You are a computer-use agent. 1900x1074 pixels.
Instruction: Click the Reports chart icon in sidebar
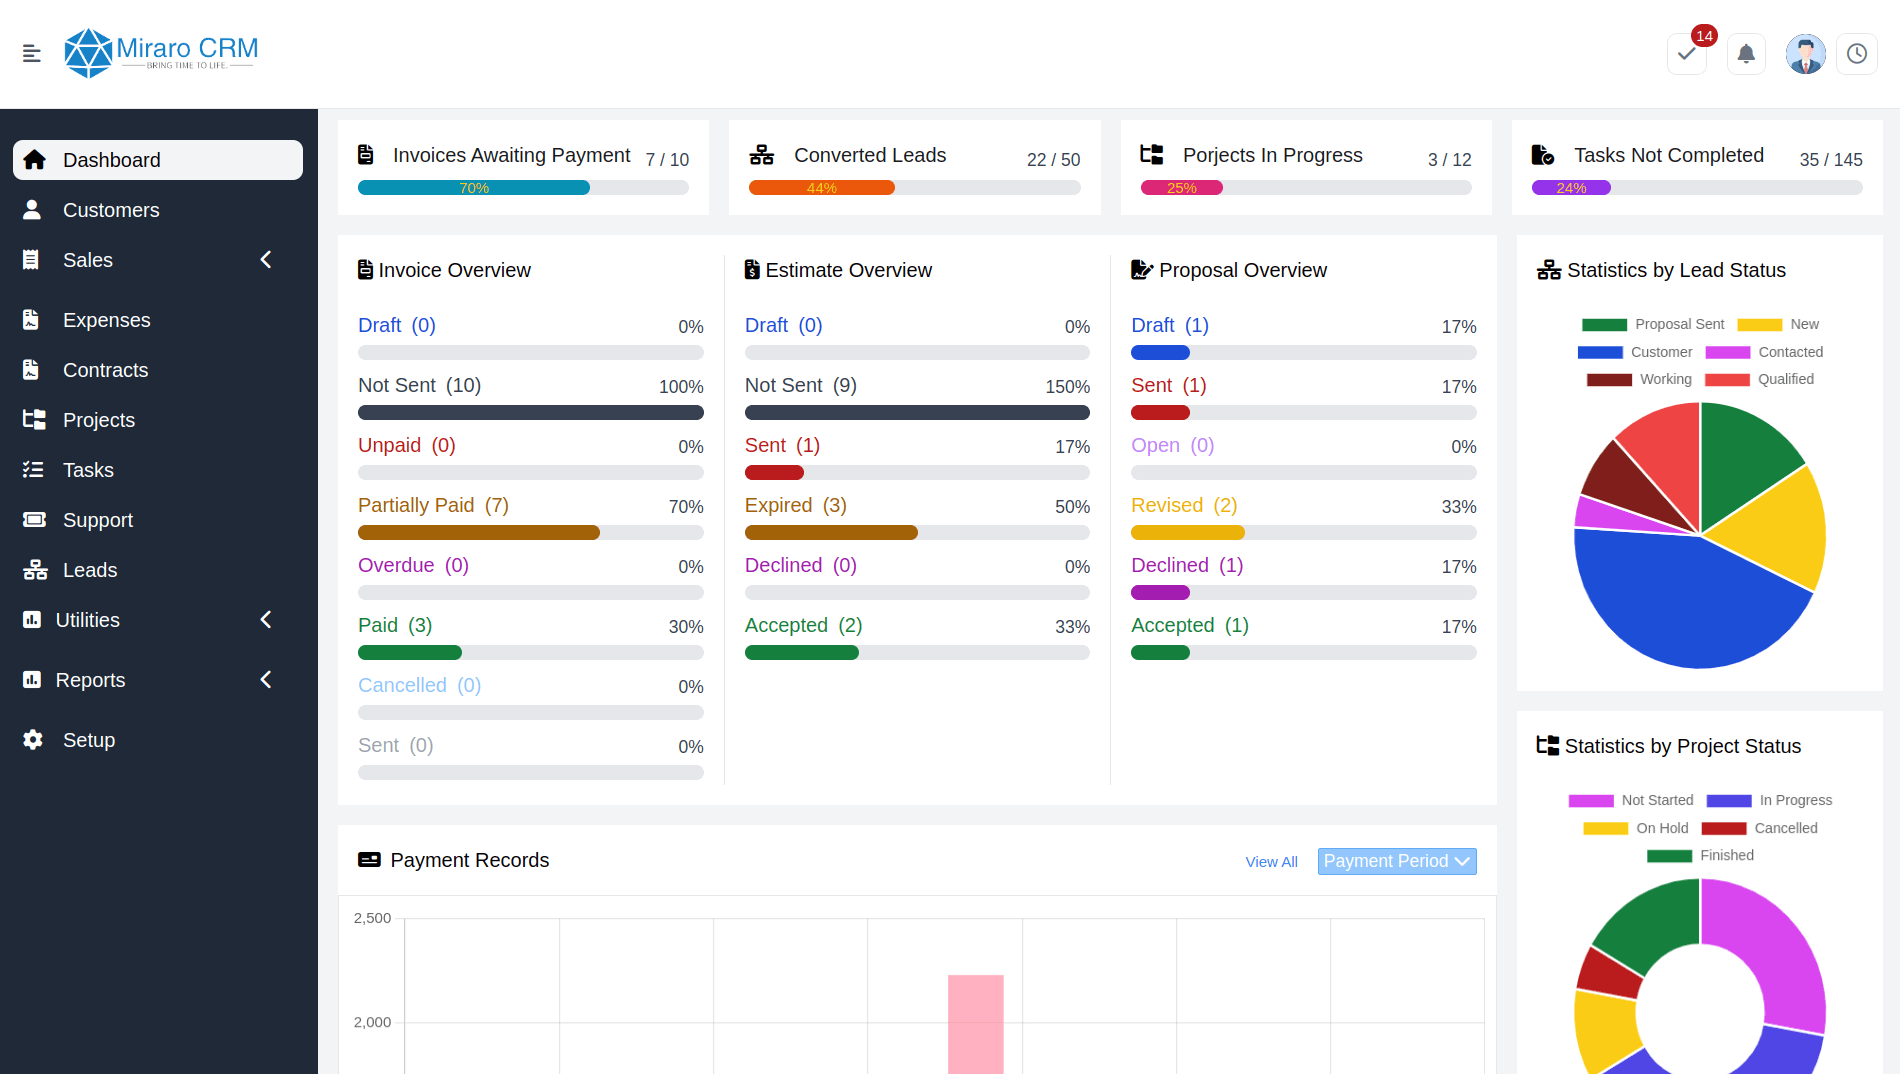[32, 680]
